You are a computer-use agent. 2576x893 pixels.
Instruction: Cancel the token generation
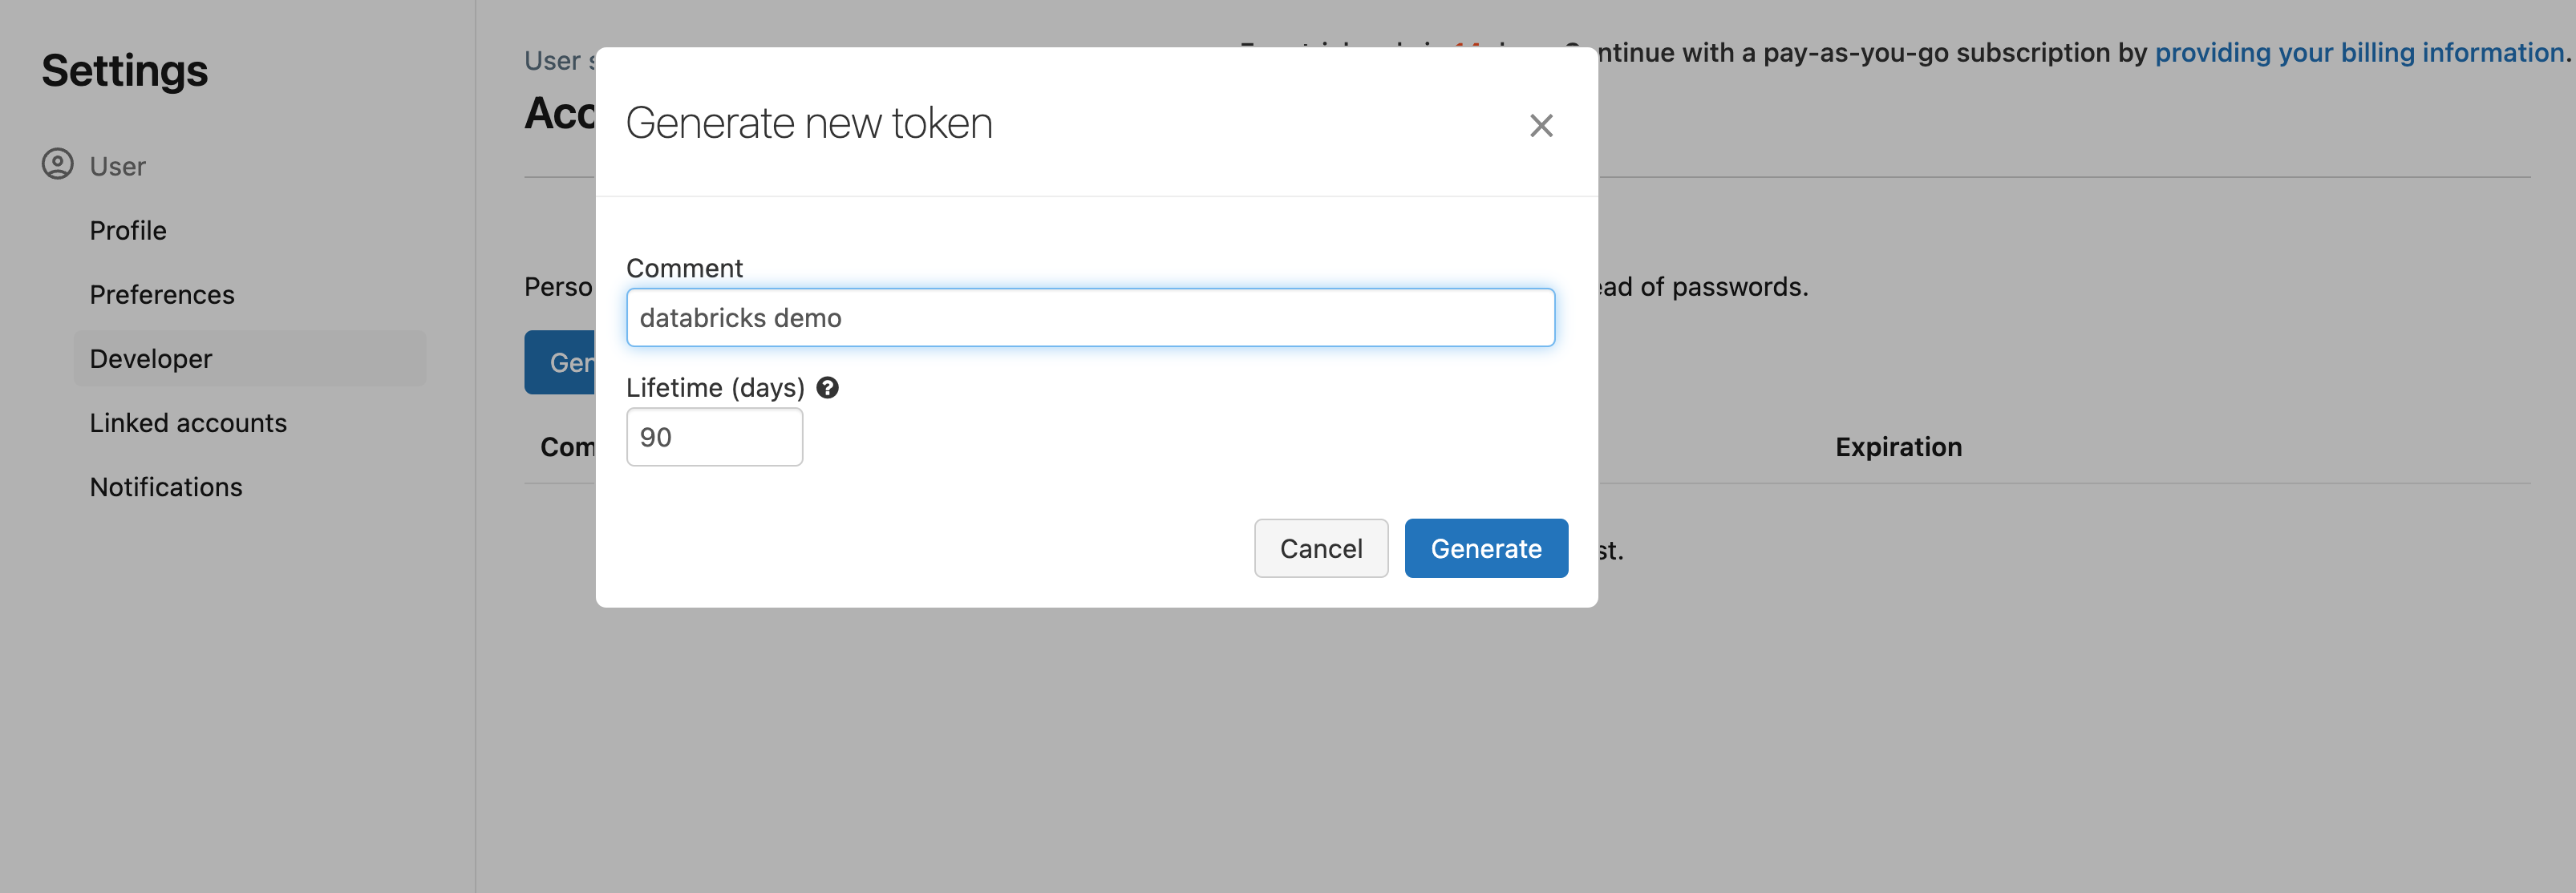pyautogui.click(x=1321, y=548)
